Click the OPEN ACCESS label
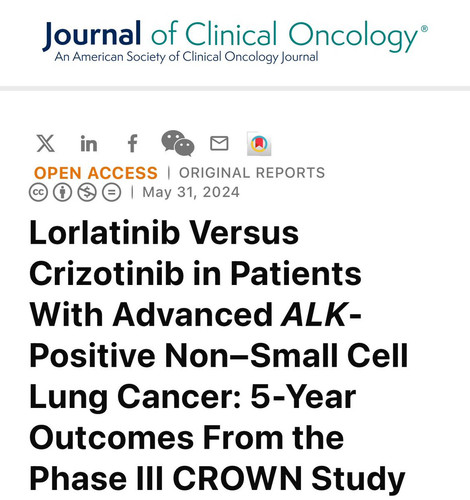 96,173
